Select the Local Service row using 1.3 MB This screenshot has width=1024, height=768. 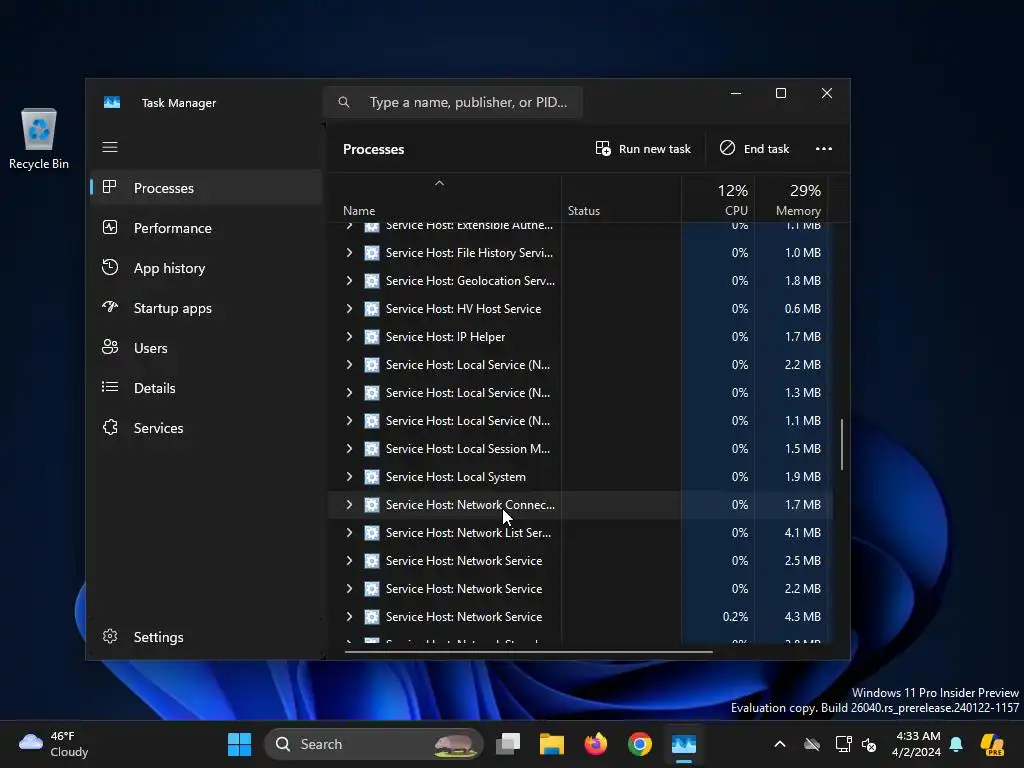click(580, 392)
